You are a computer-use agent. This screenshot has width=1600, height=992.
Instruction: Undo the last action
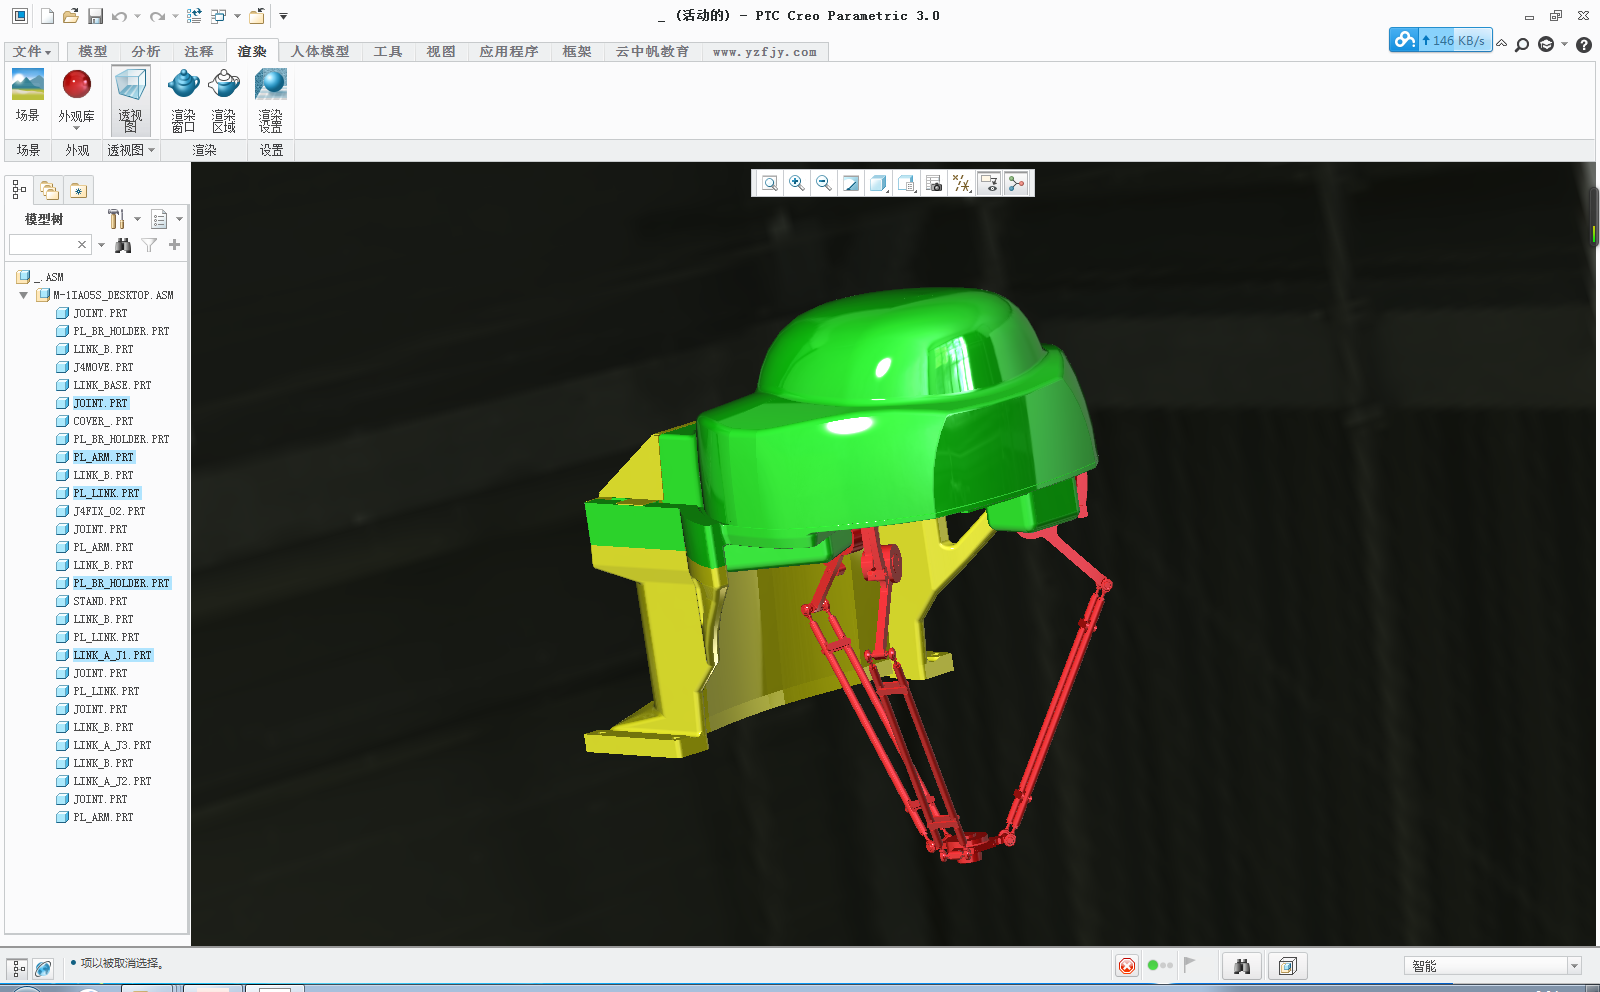tap(119, 16)
